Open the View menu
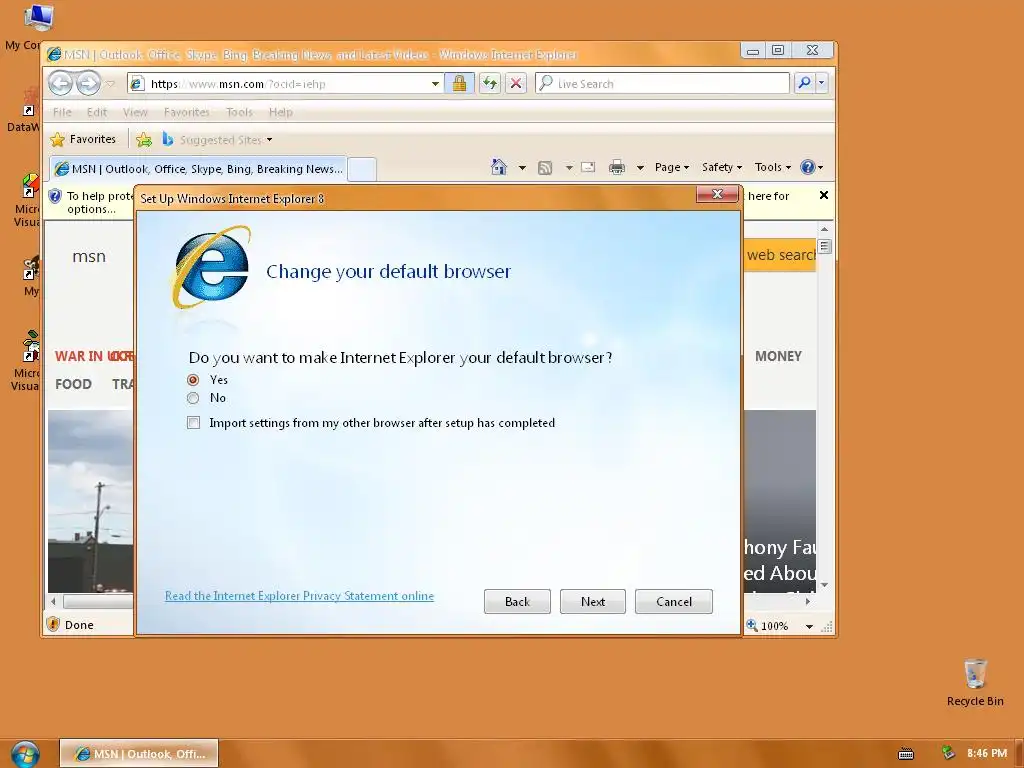The image size is (1024, 768). tap(135, 112)
